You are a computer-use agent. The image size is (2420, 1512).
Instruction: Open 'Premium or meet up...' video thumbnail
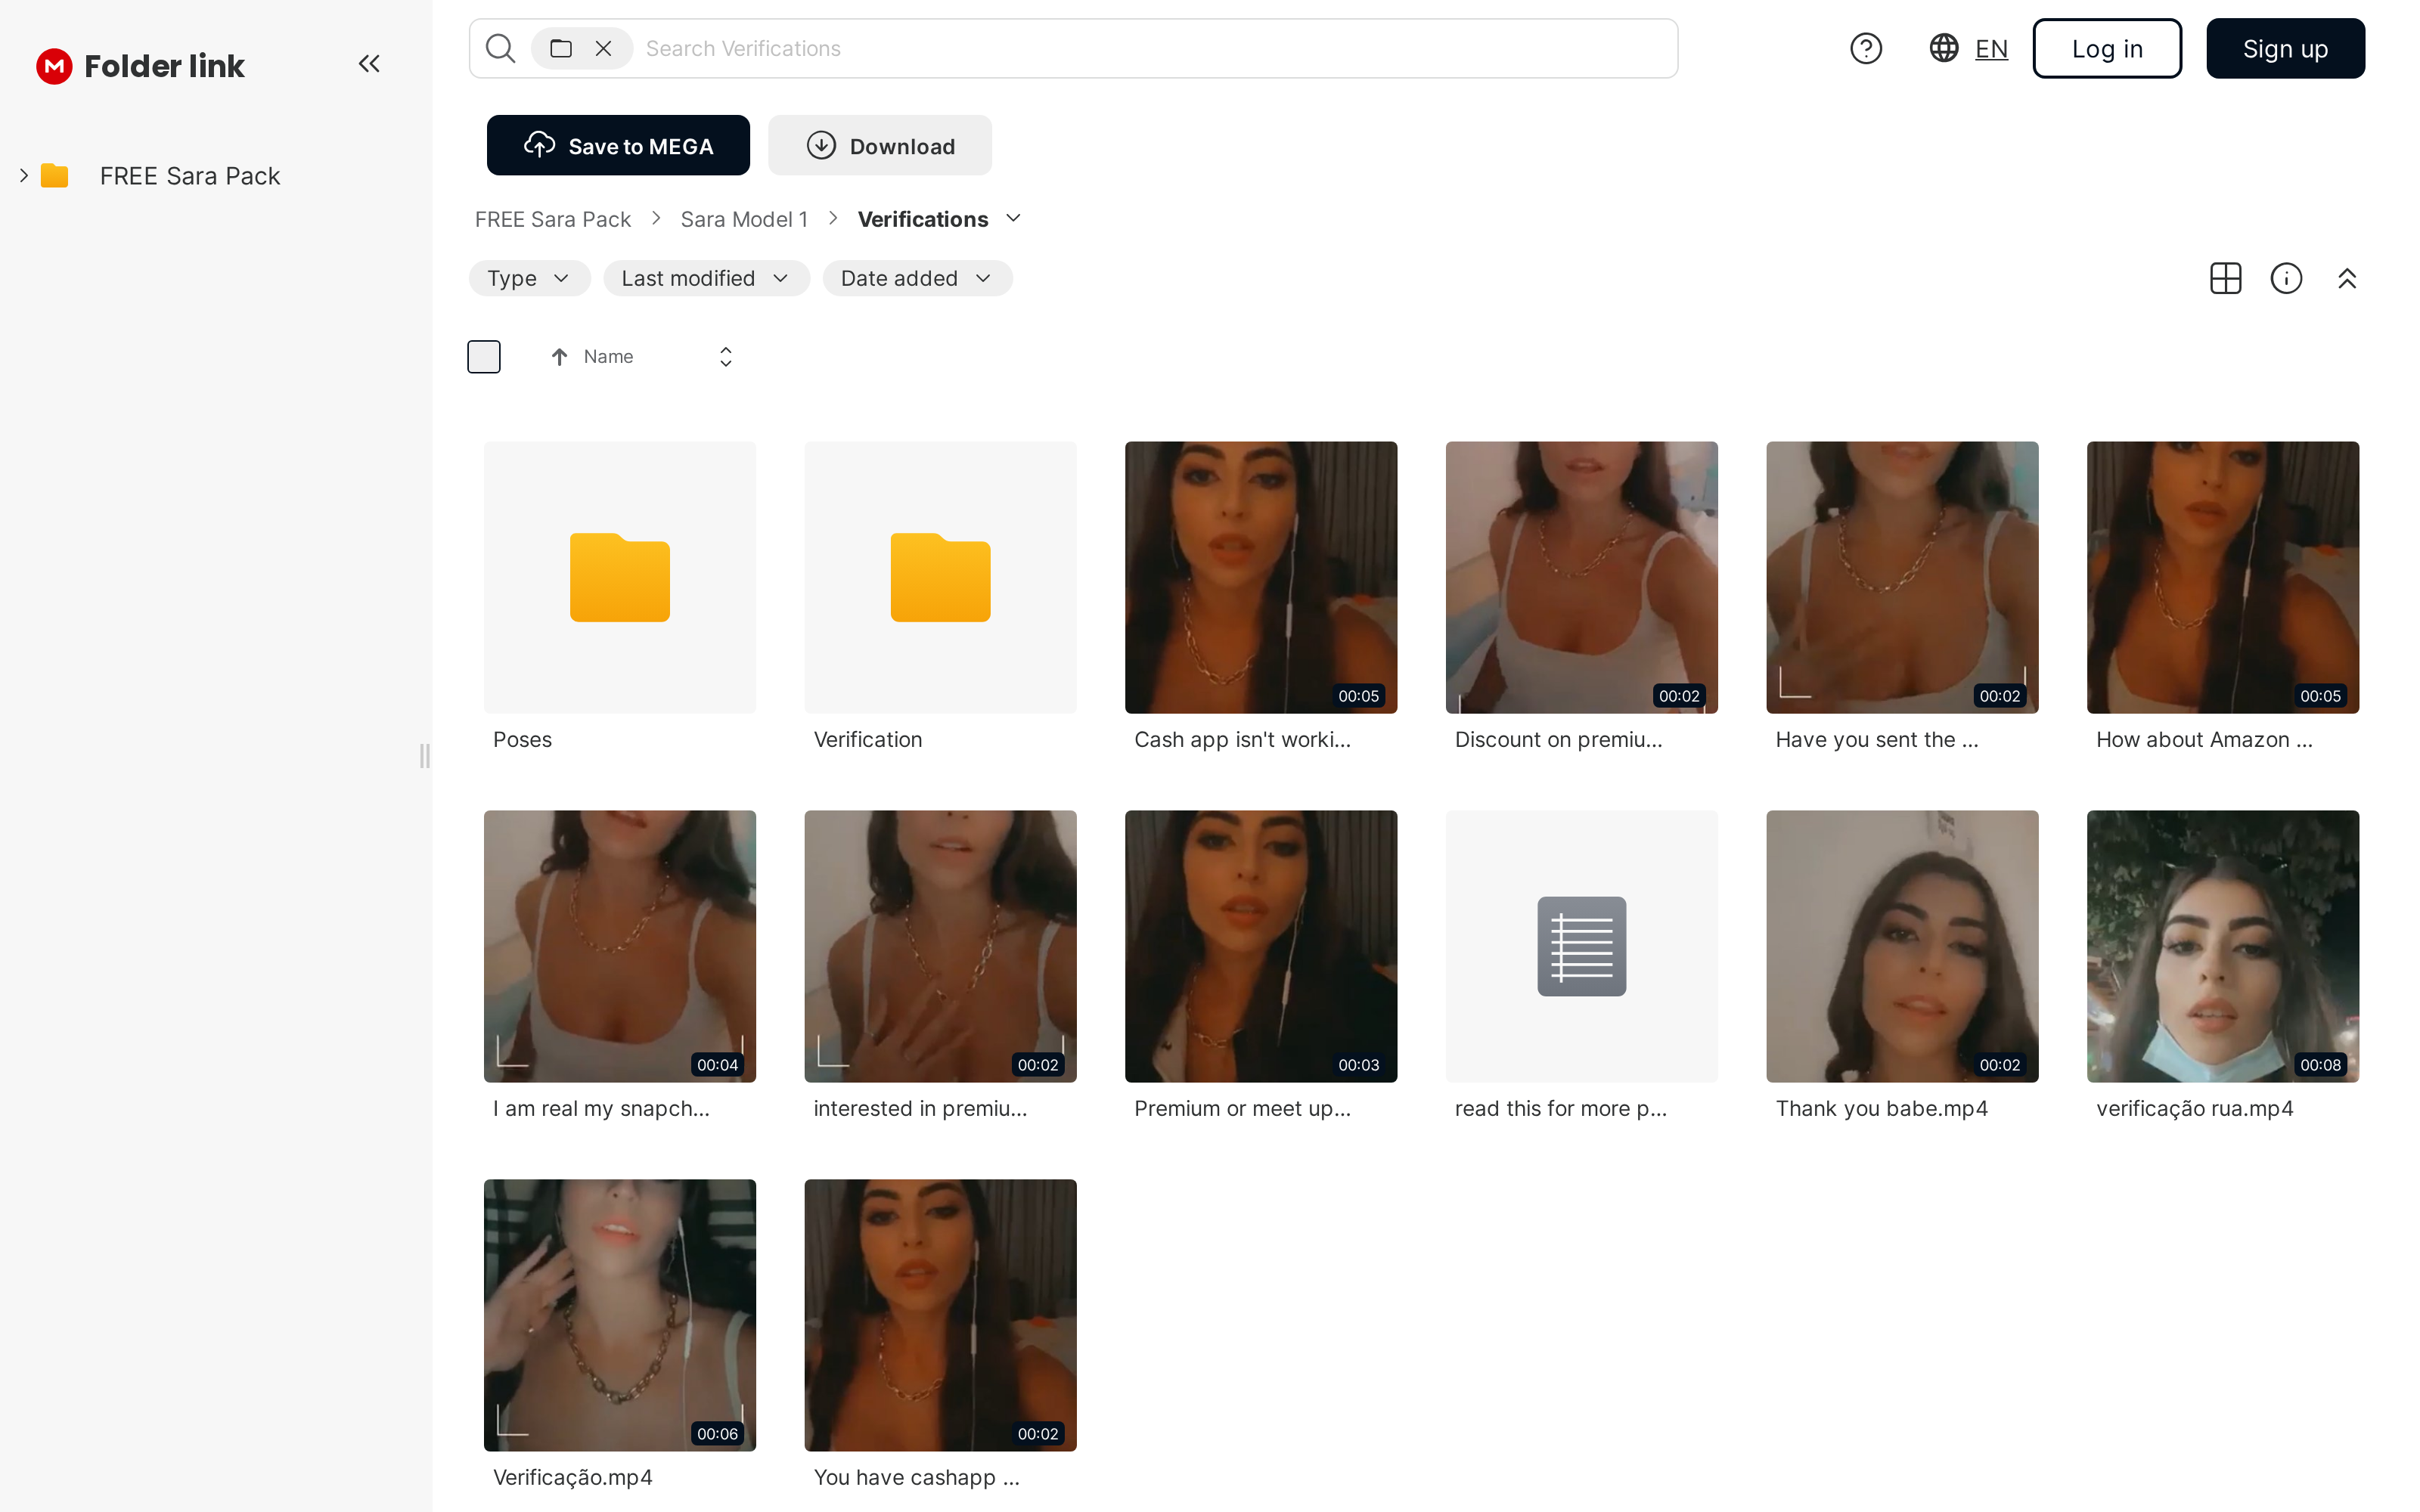(1261, 946)
